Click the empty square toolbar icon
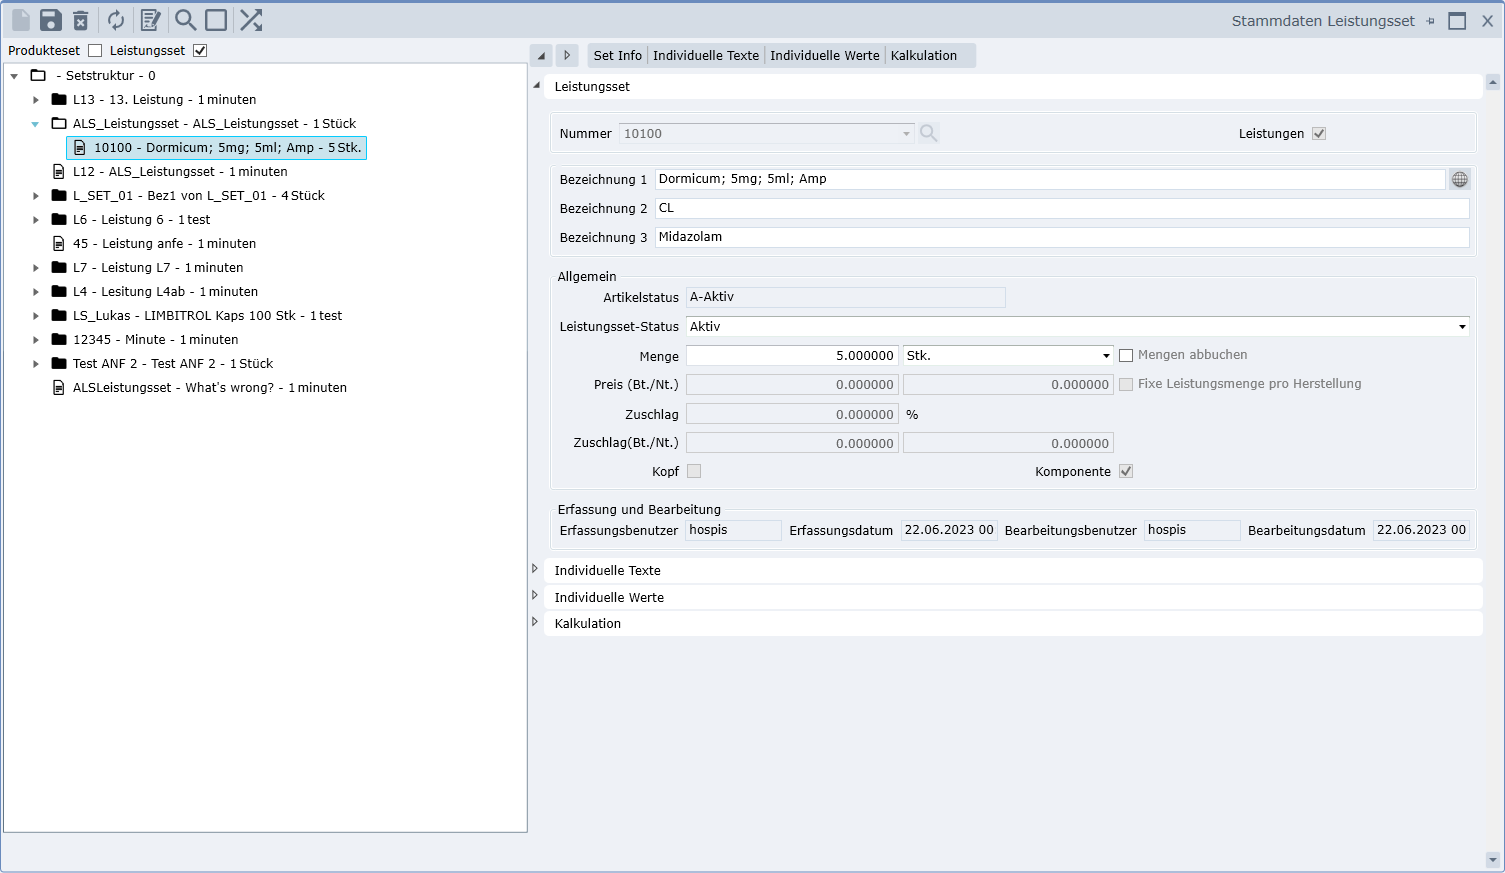 pyautogui.click(x=216, y=20)
